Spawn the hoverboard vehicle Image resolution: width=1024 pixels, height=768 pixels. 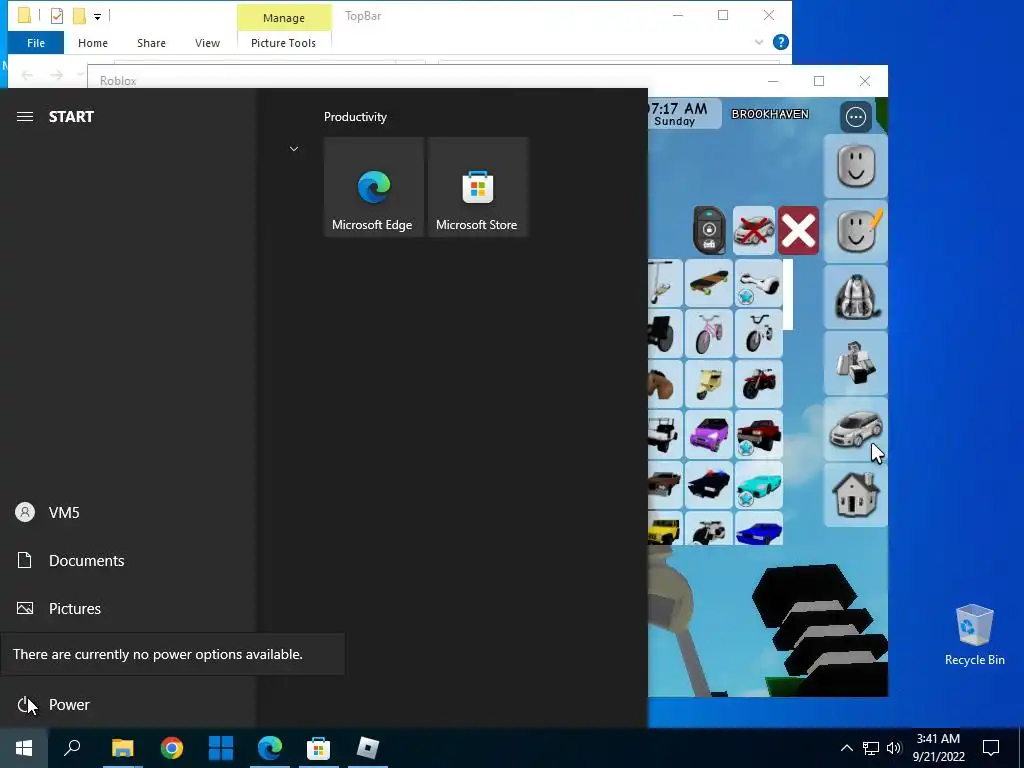pyautogui.click(x=758, y=283)
